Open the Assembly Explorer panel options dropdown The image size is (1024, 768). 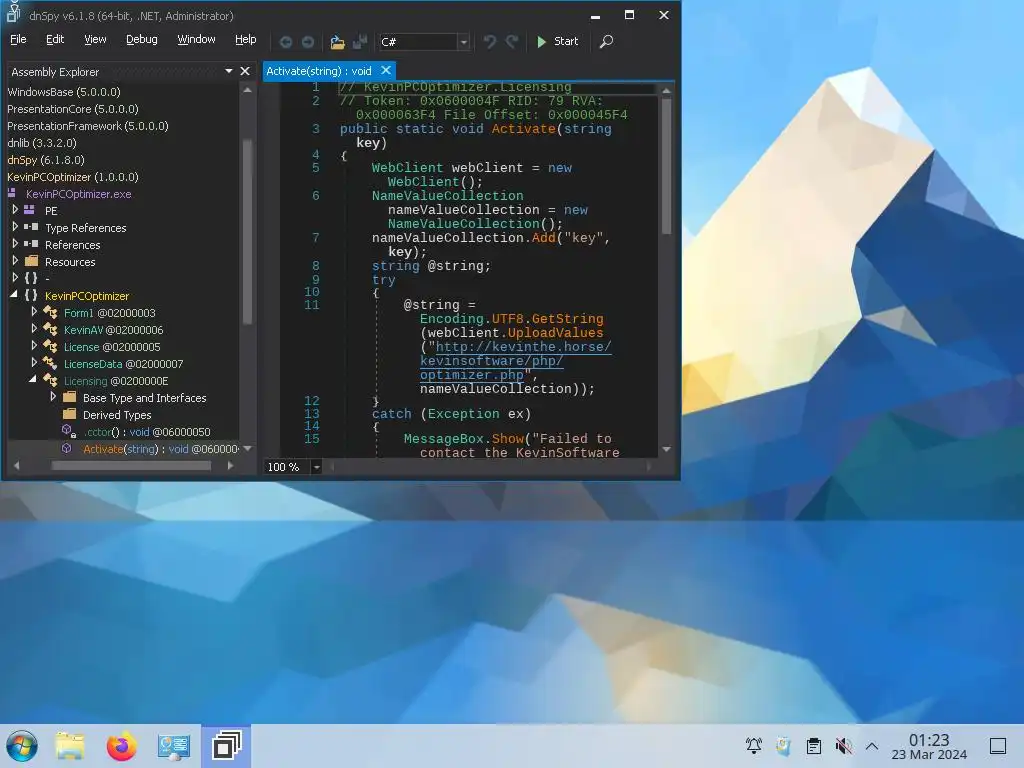(229, 71)
